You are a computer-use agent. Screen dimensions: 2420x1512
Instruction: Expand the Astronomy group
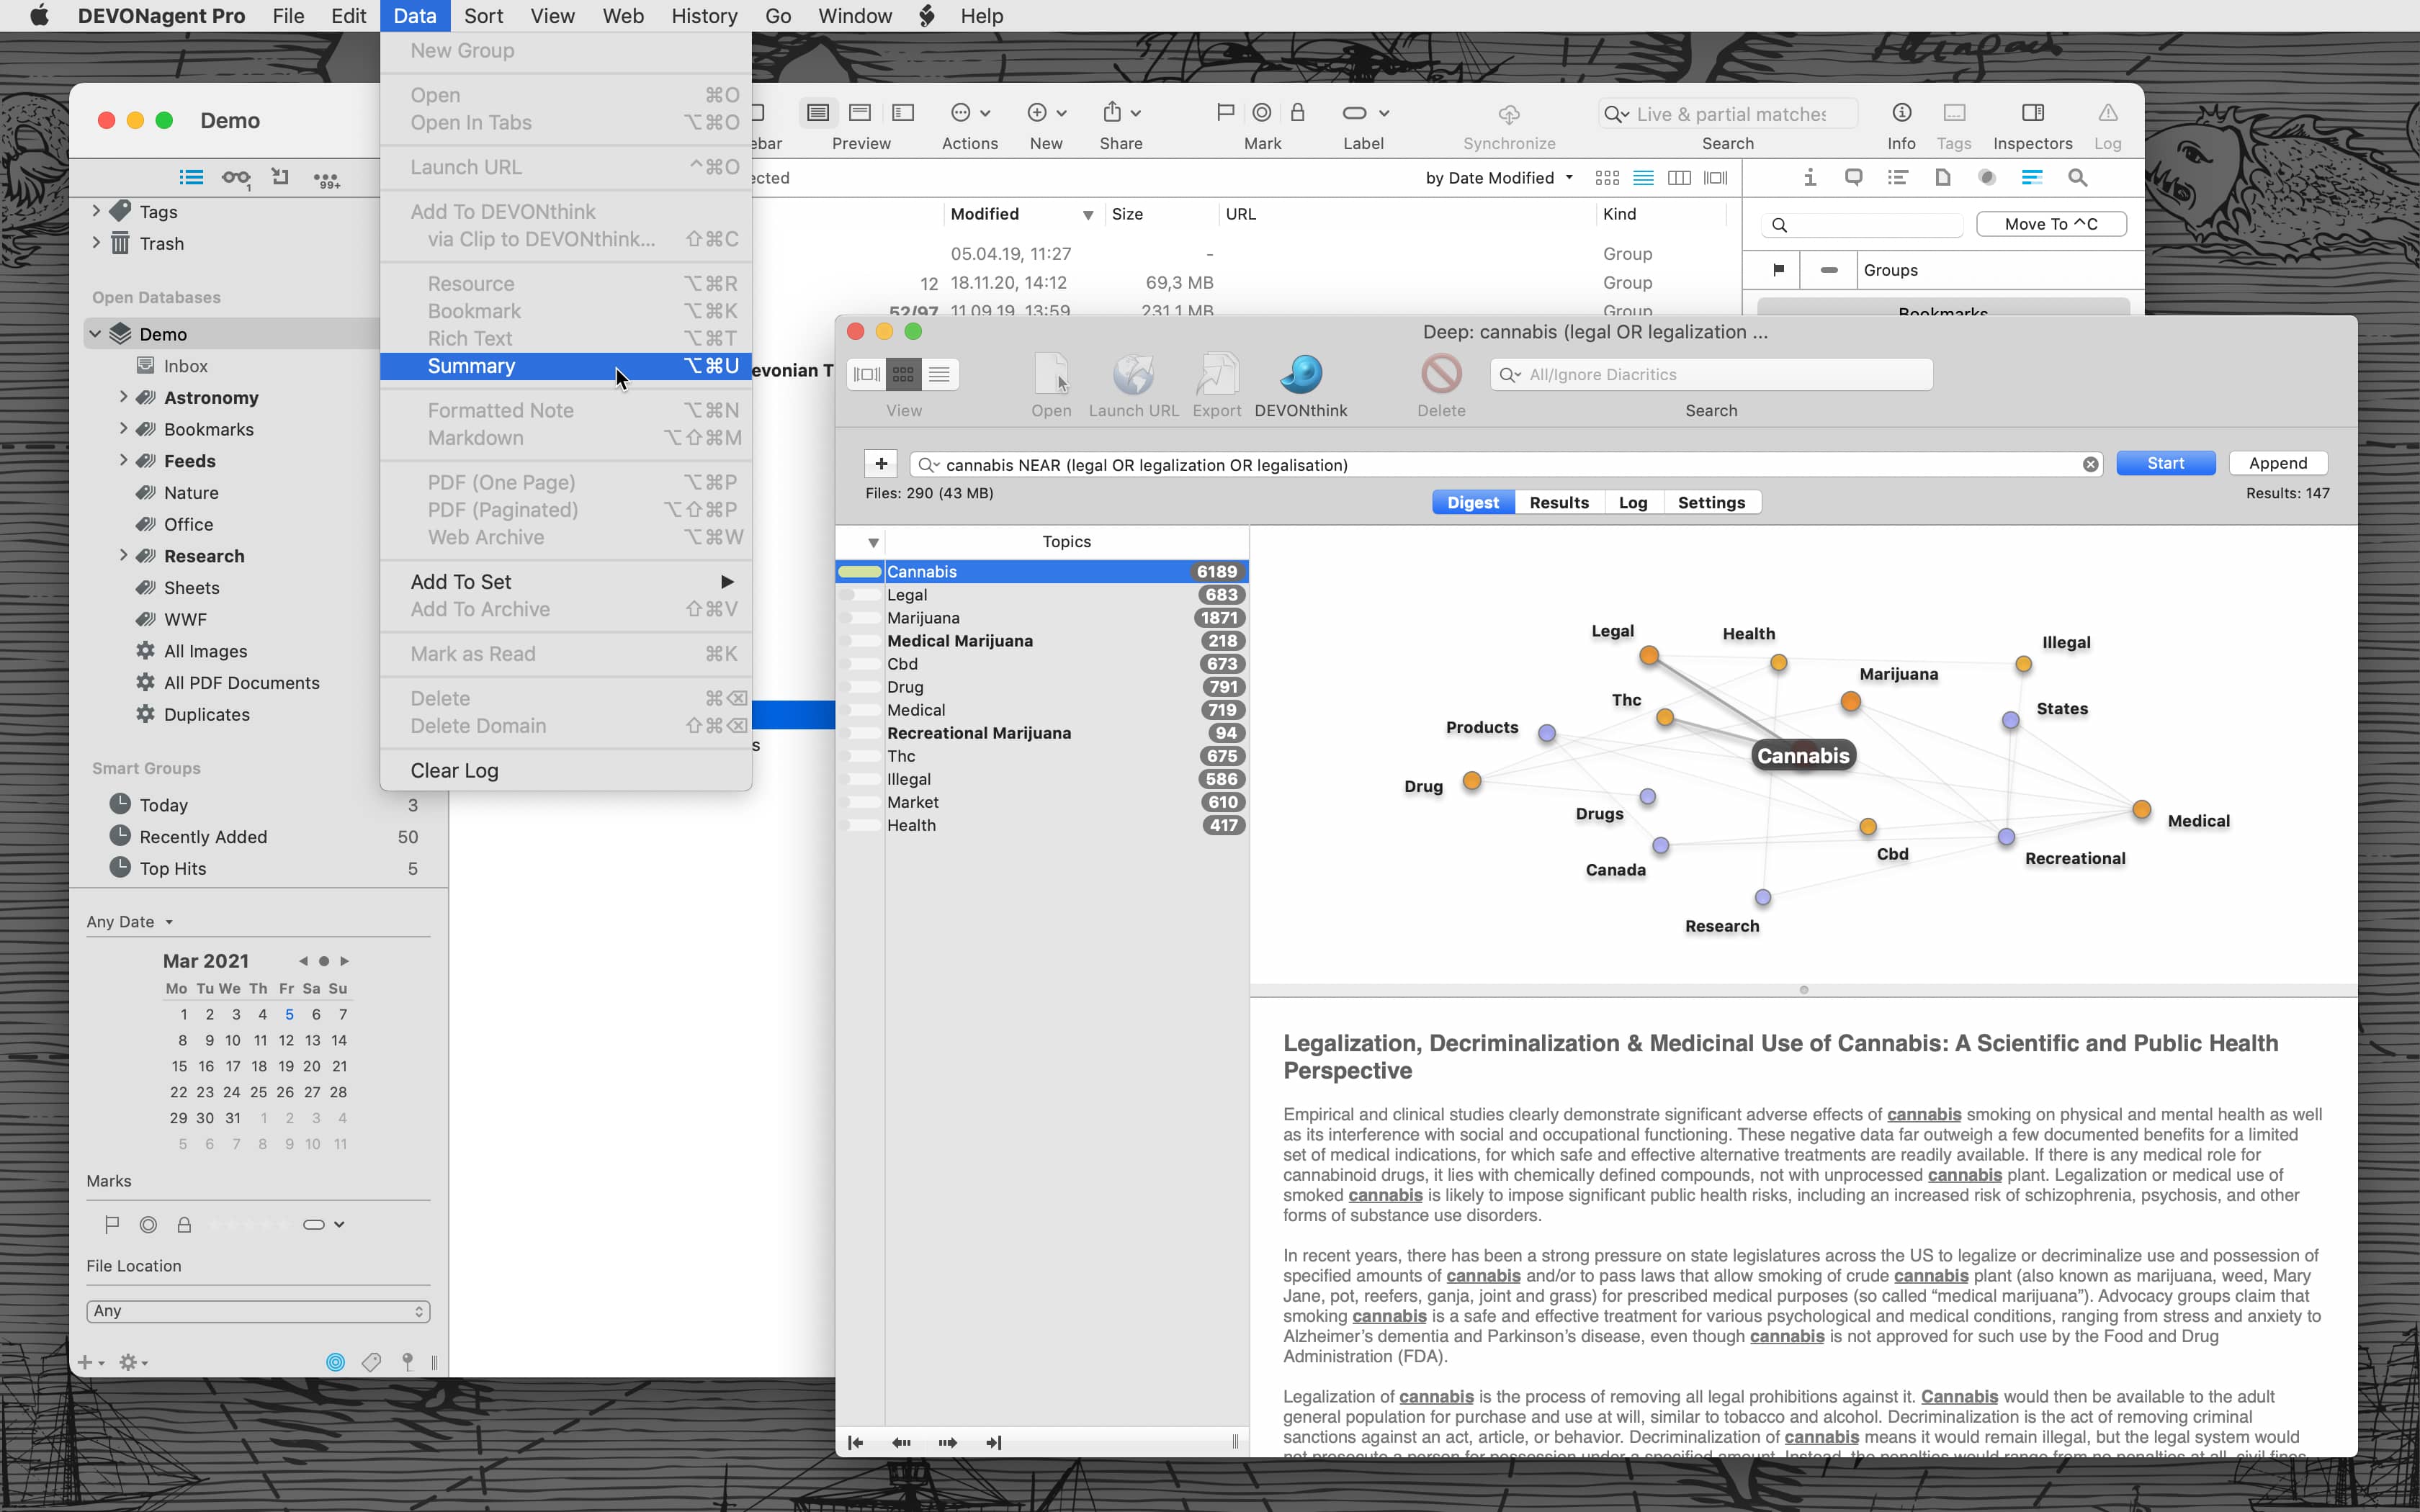[123, 397]
